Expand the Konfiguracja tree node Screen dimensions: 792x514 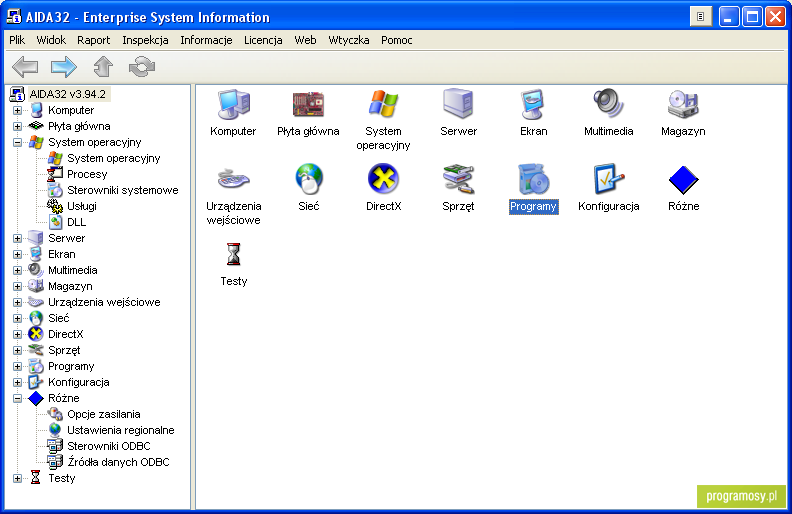(x=17, y=382)
